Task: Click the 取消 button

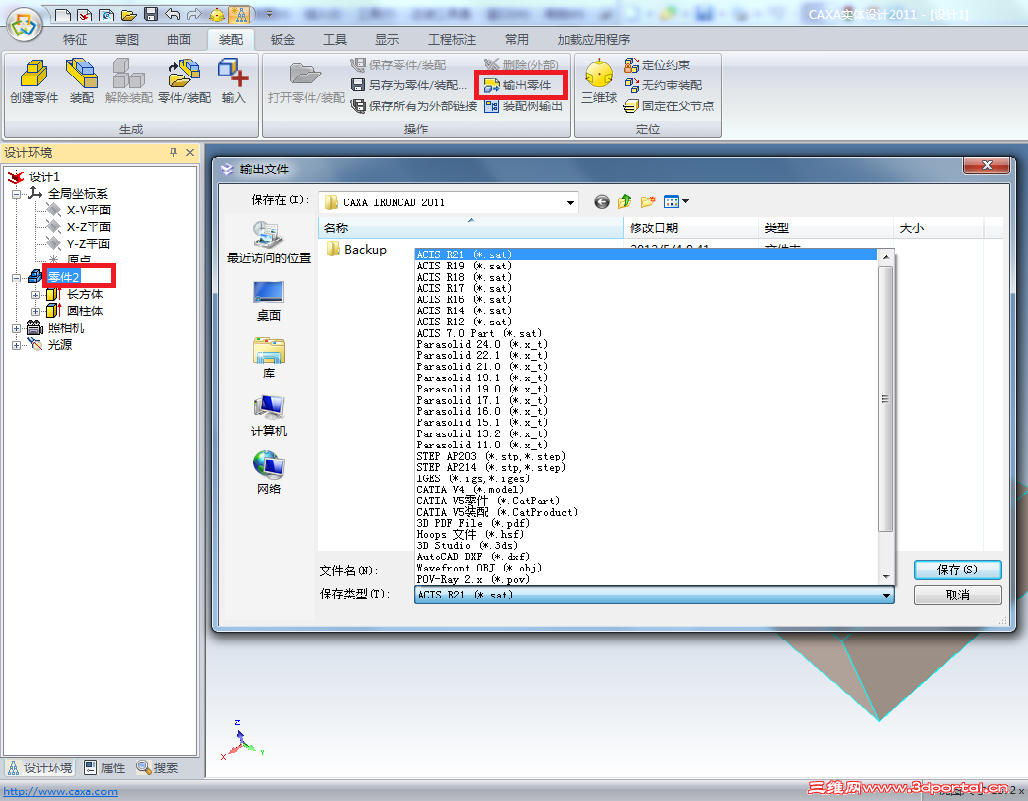Action: pos(957,595)
